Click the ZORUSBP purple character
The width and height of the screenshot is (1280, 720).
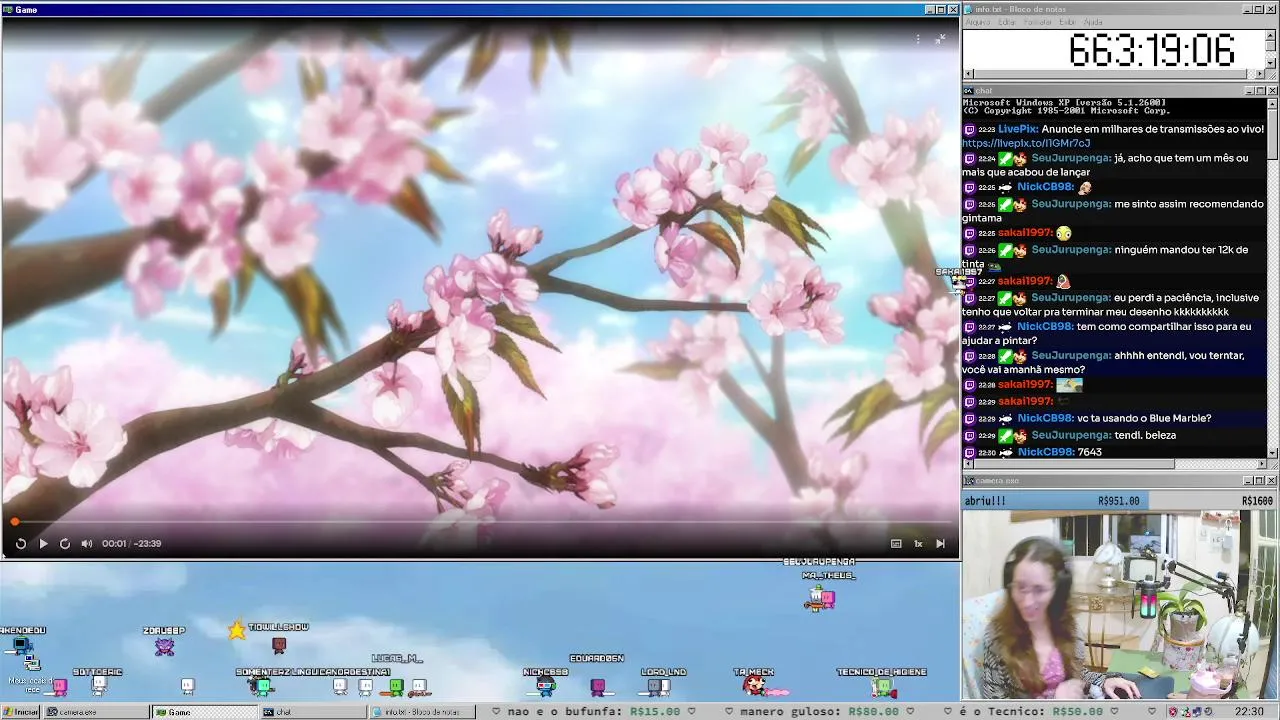tap(164, 647)
